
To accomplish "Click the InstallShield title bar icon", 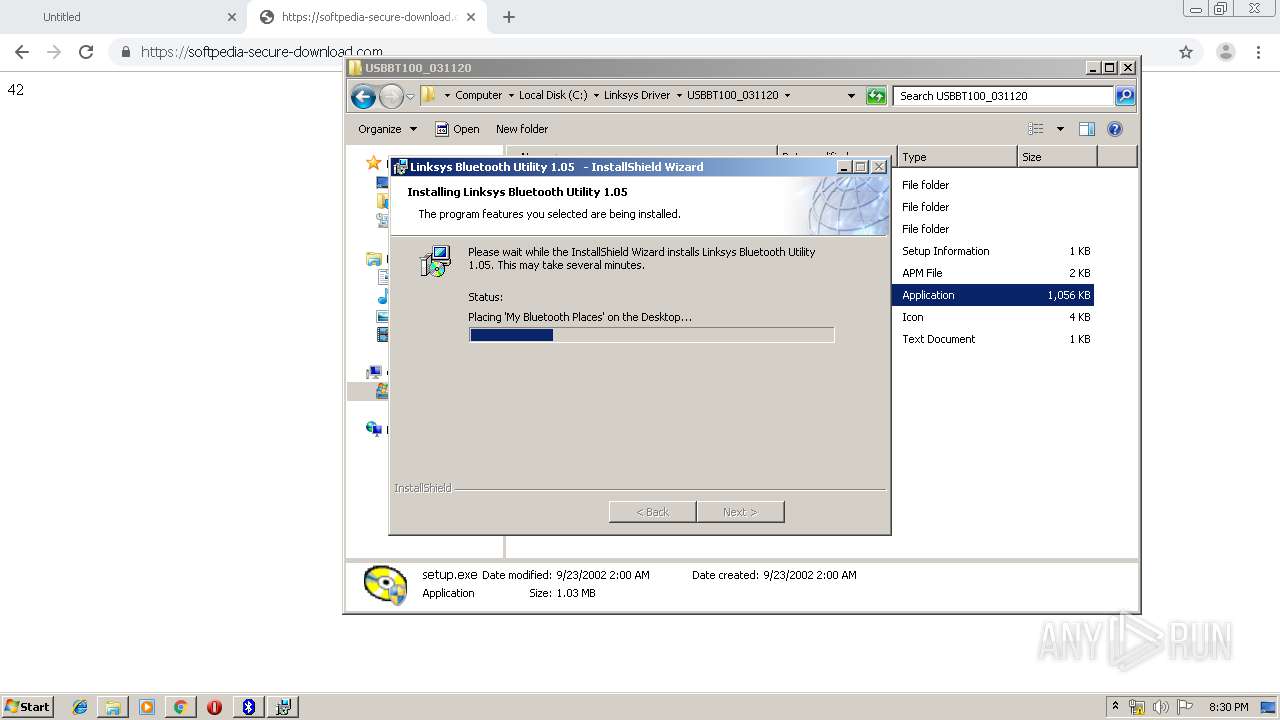I will 400,167.
